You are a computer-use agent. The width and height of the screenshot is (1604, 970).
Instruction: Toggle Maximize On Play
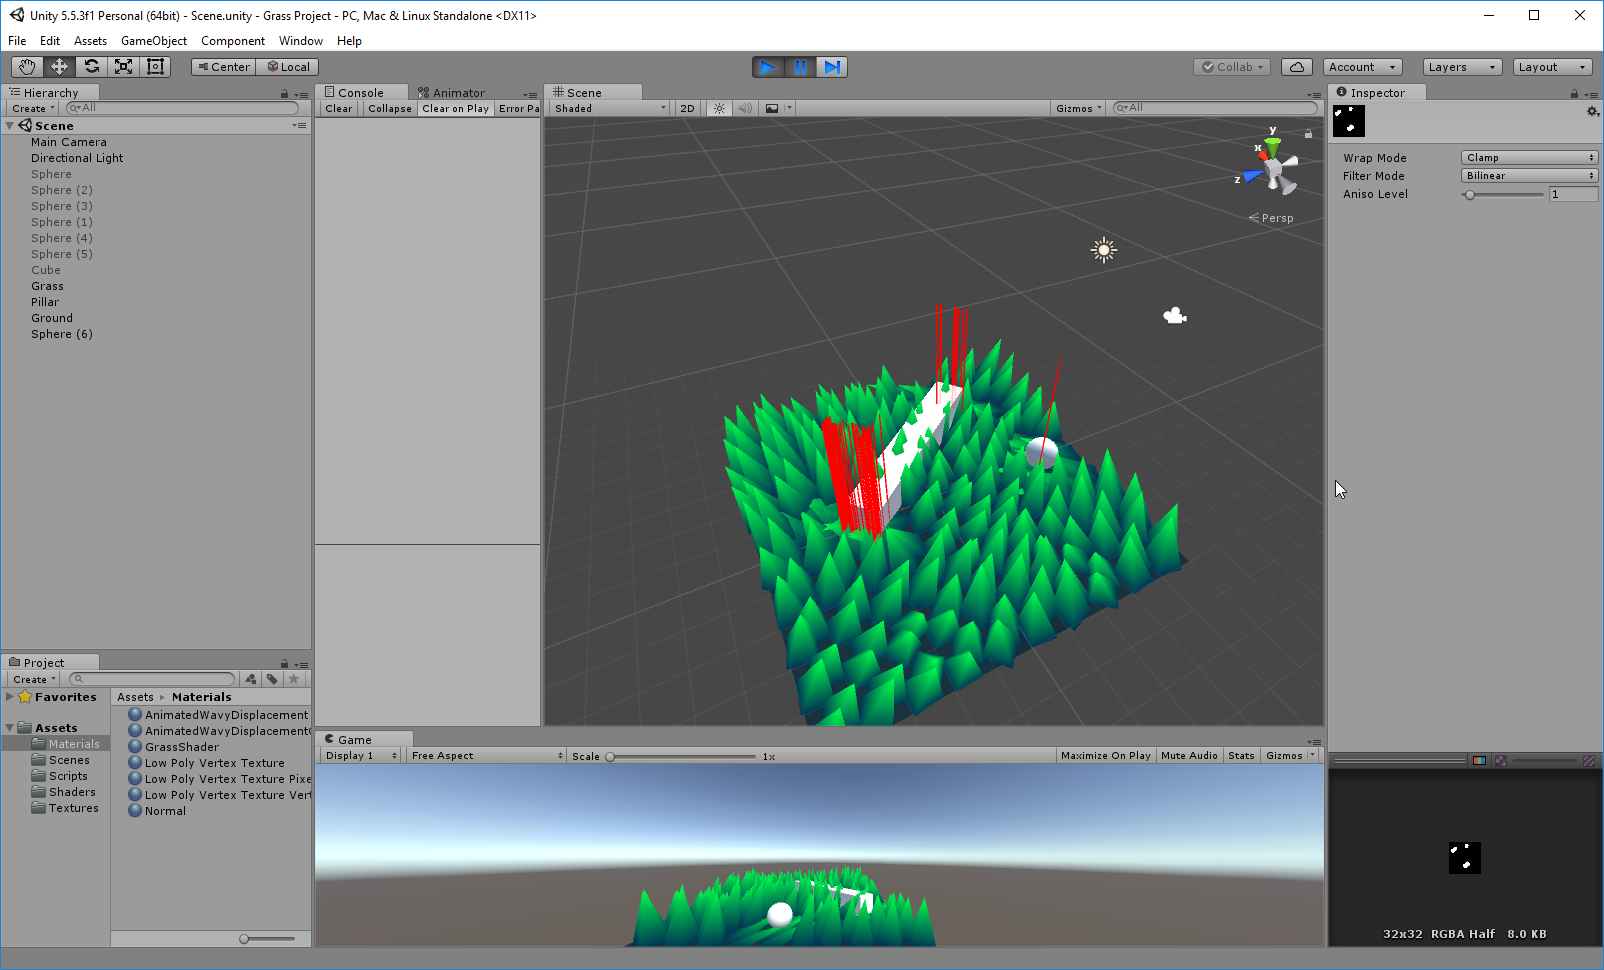click(x=1105, y=756)
